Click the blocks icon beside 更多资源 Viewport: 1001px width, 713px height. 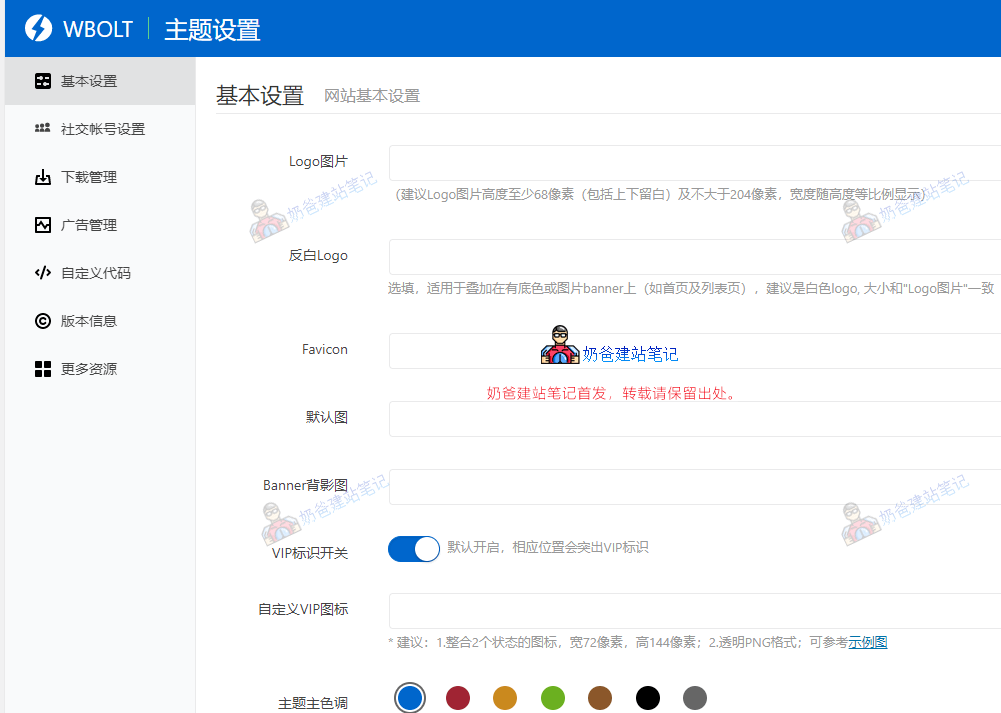tap(43, 369)
